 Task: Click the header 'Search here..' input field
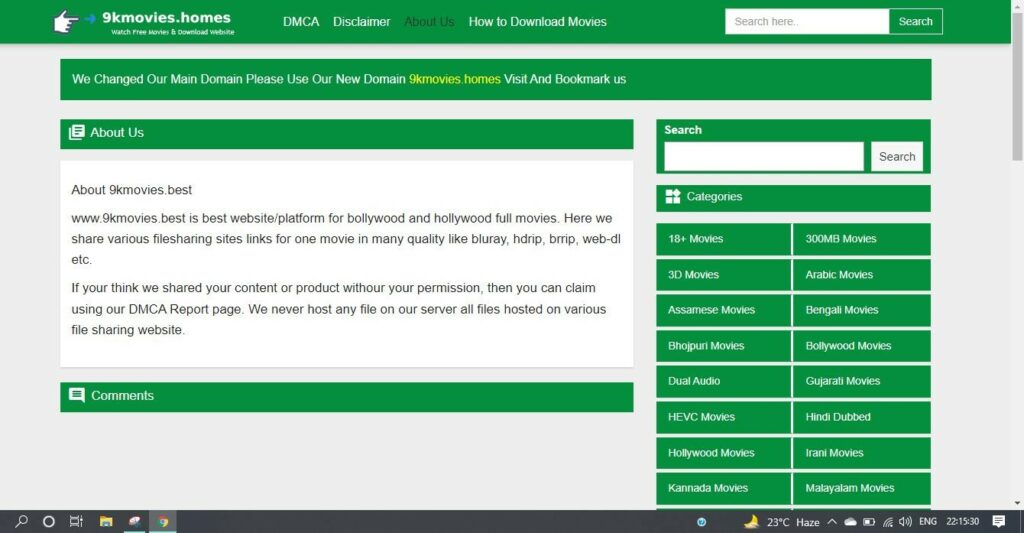(x=807, y=22)
